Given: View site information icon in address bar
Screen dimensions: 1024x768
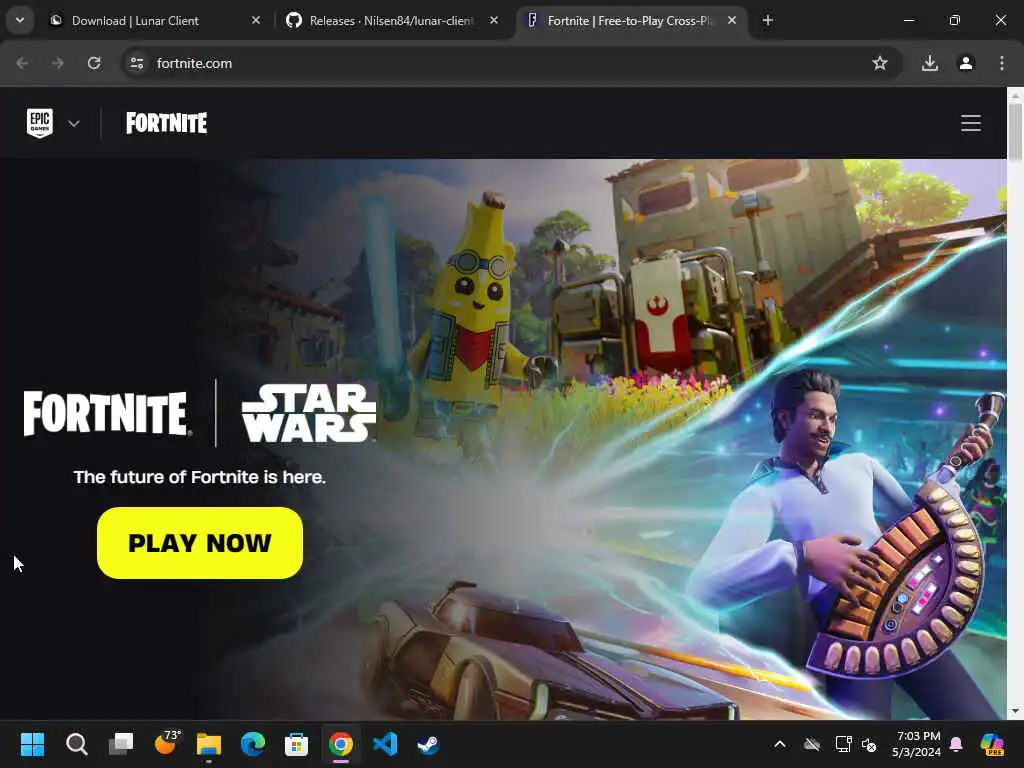Looking at the screenshot, I should point(136,63).
